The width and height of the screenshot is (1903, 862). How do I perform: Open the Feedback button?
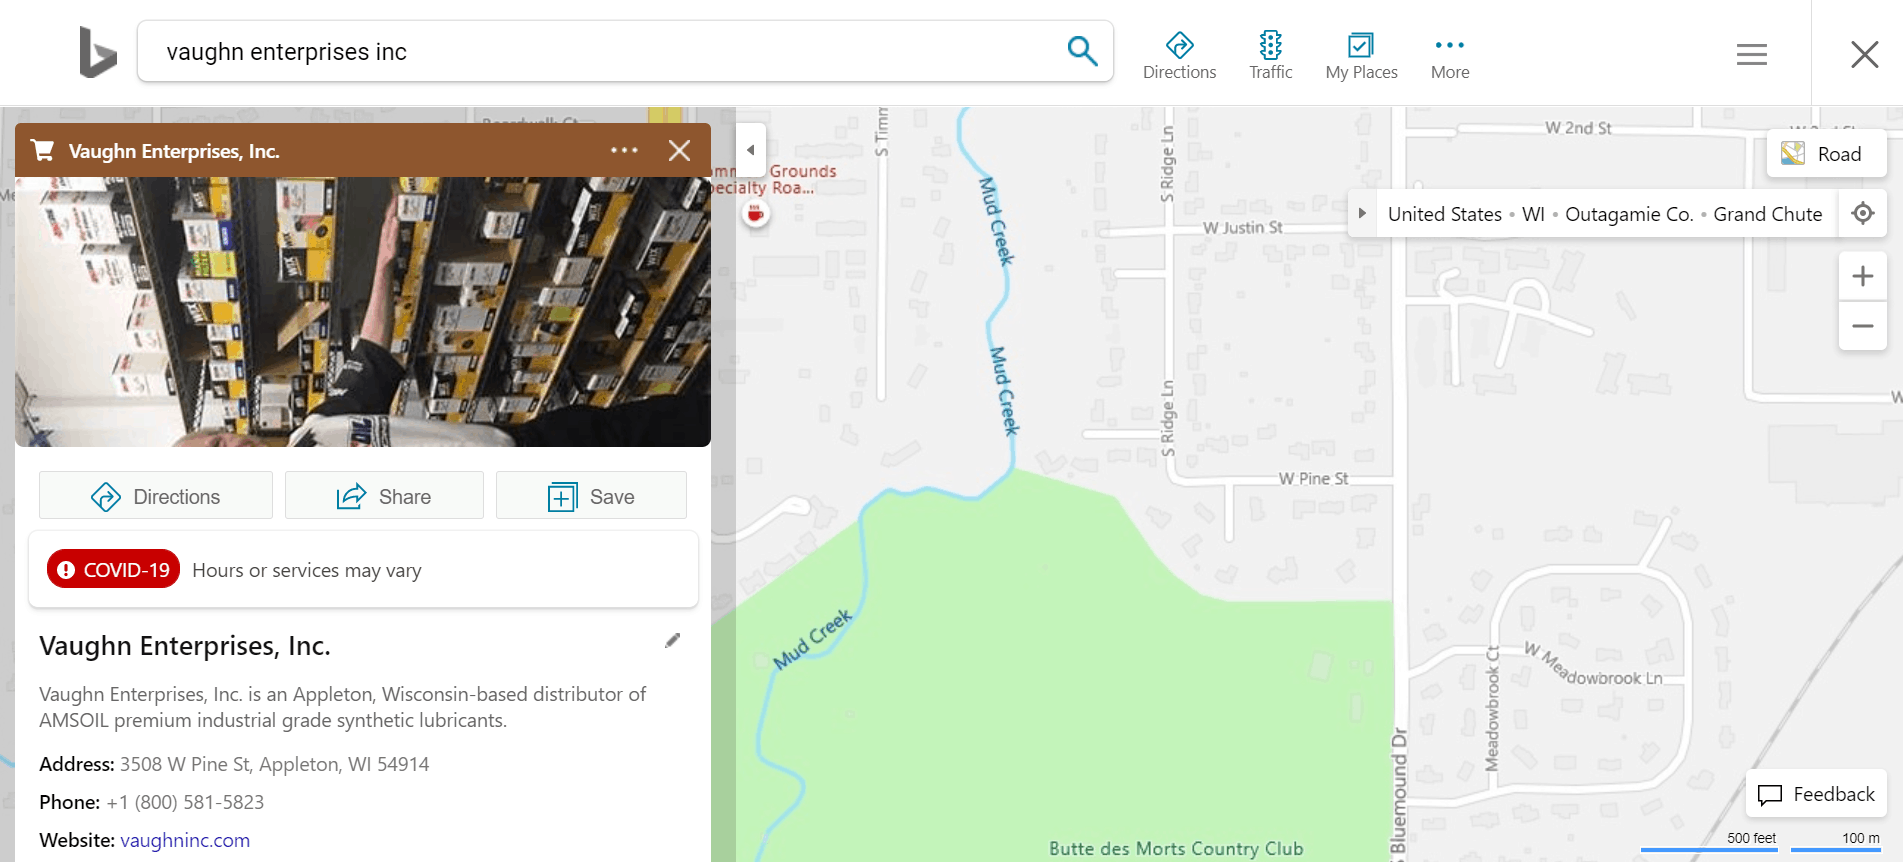[1816, 794]
